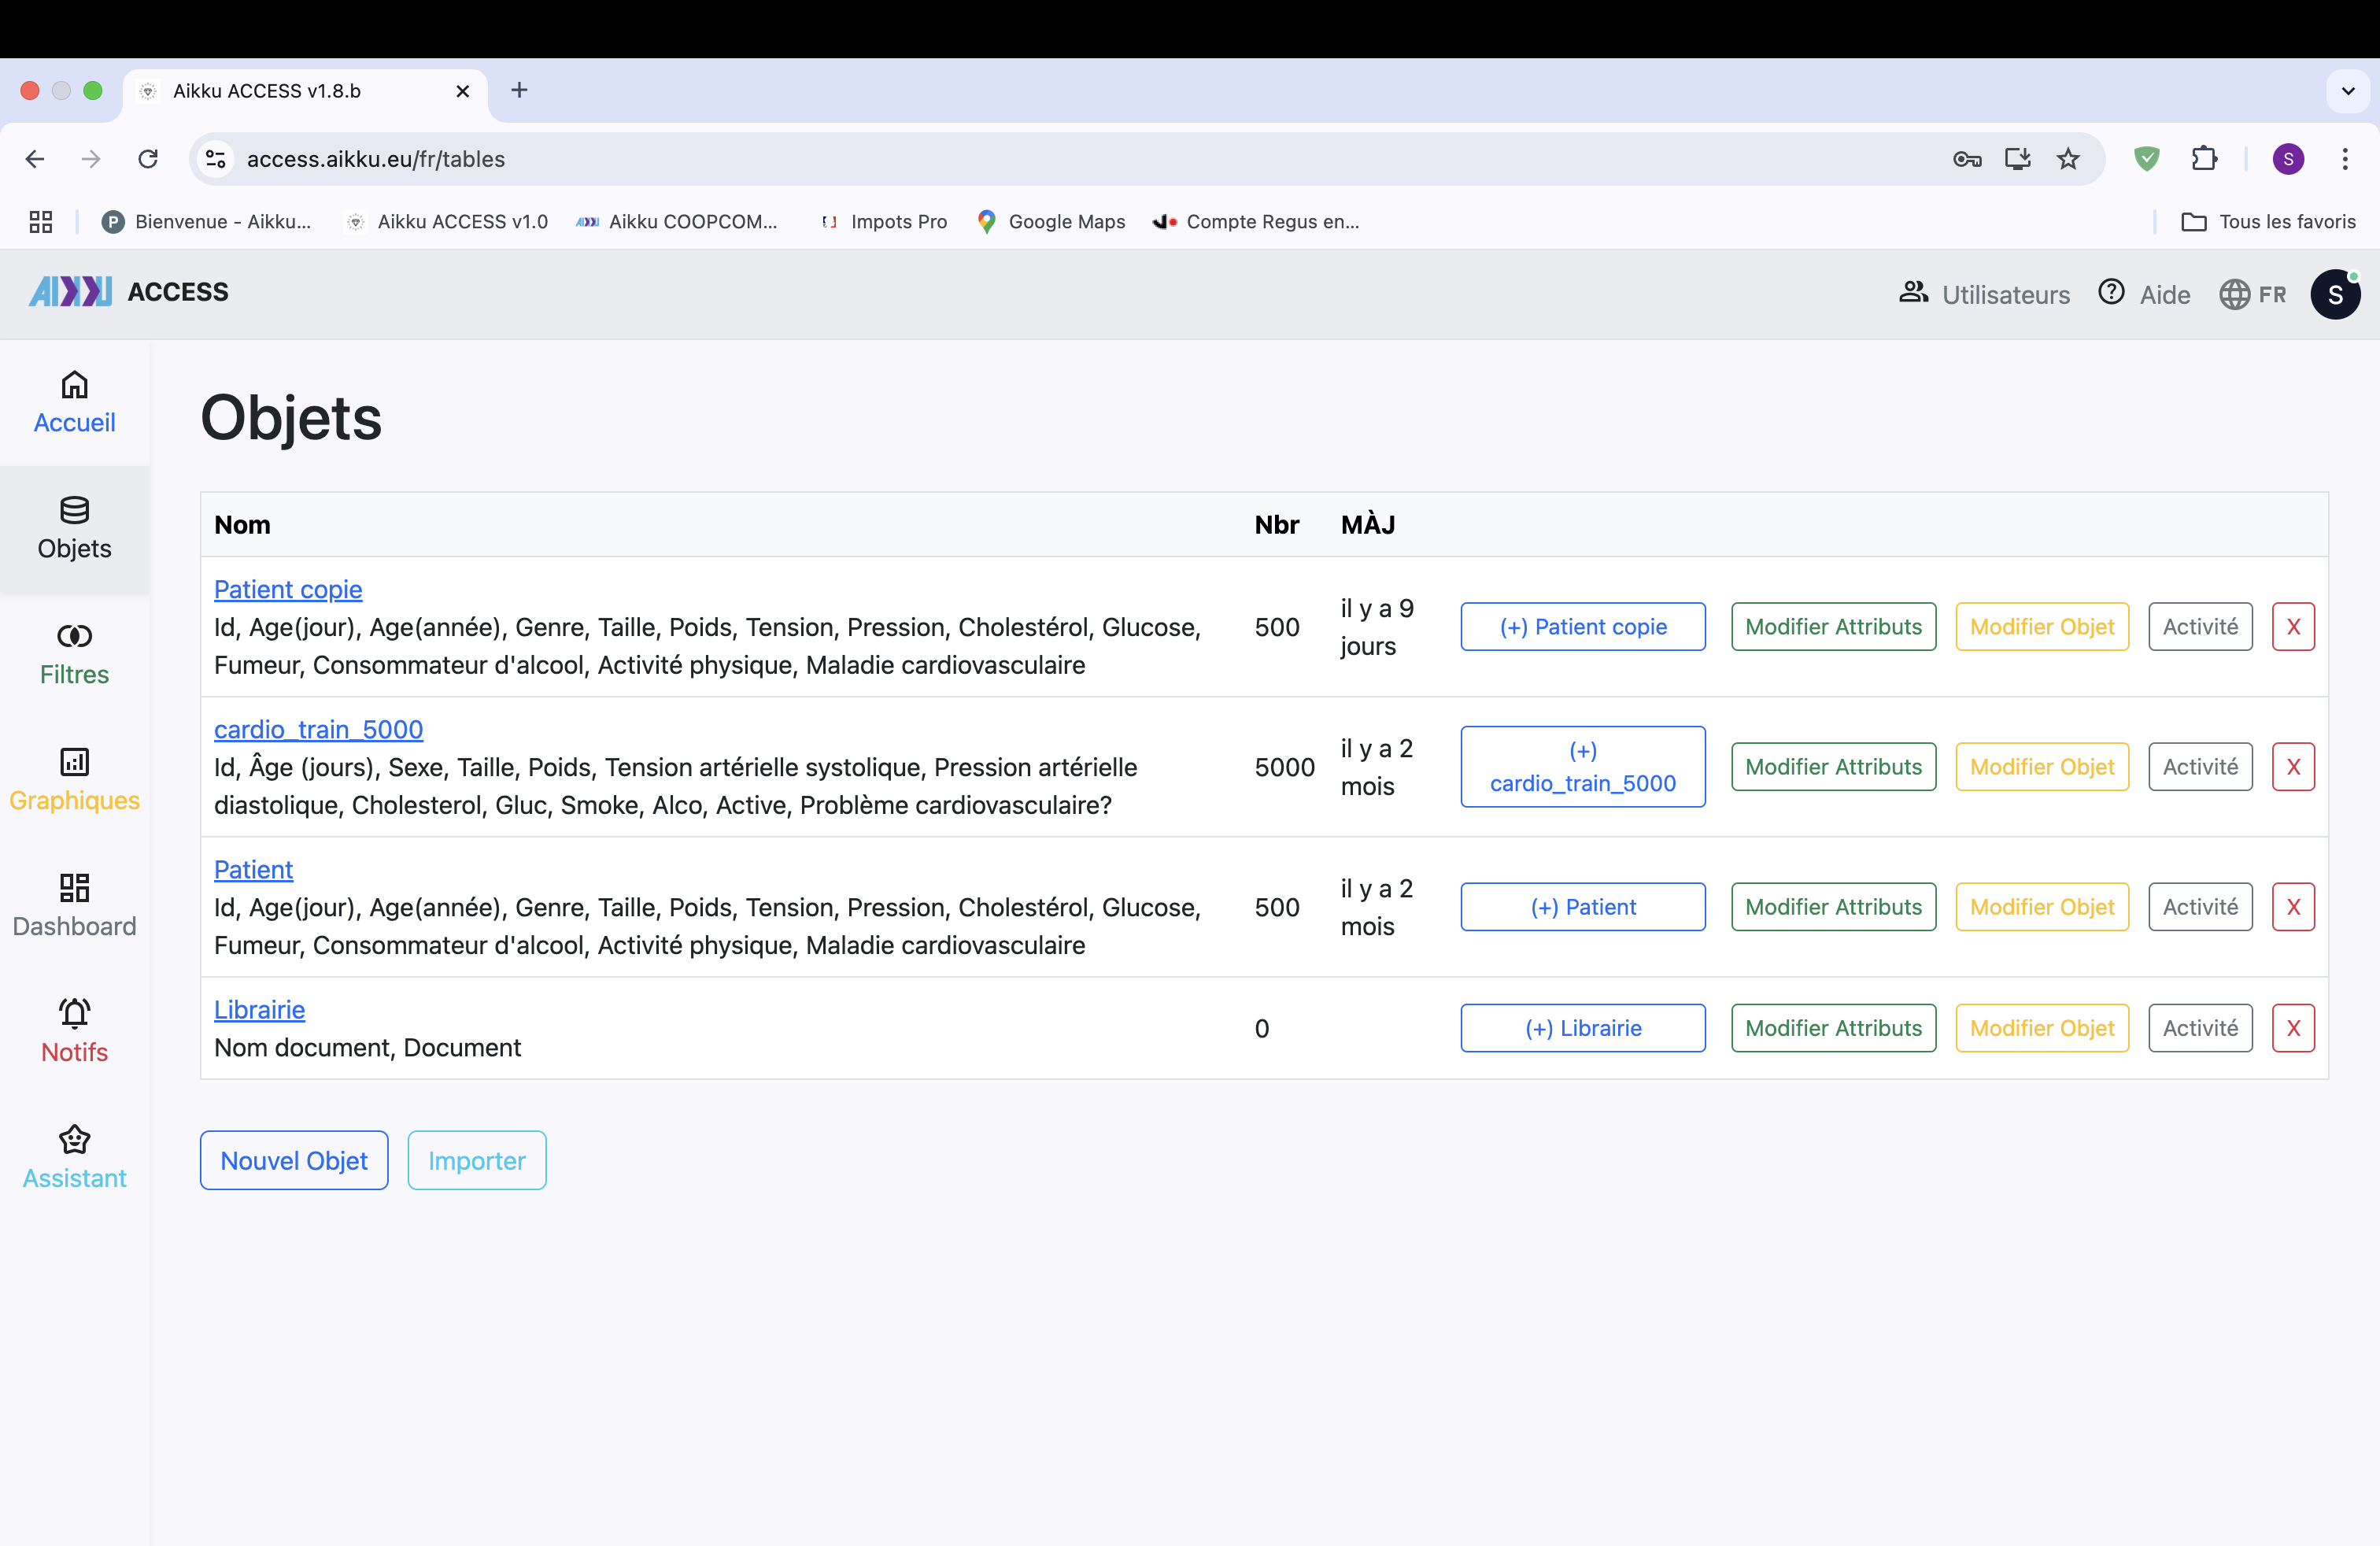
Task: Close the Aikku ACCESS v1.8.b tab
Action: tap(463, 91)
